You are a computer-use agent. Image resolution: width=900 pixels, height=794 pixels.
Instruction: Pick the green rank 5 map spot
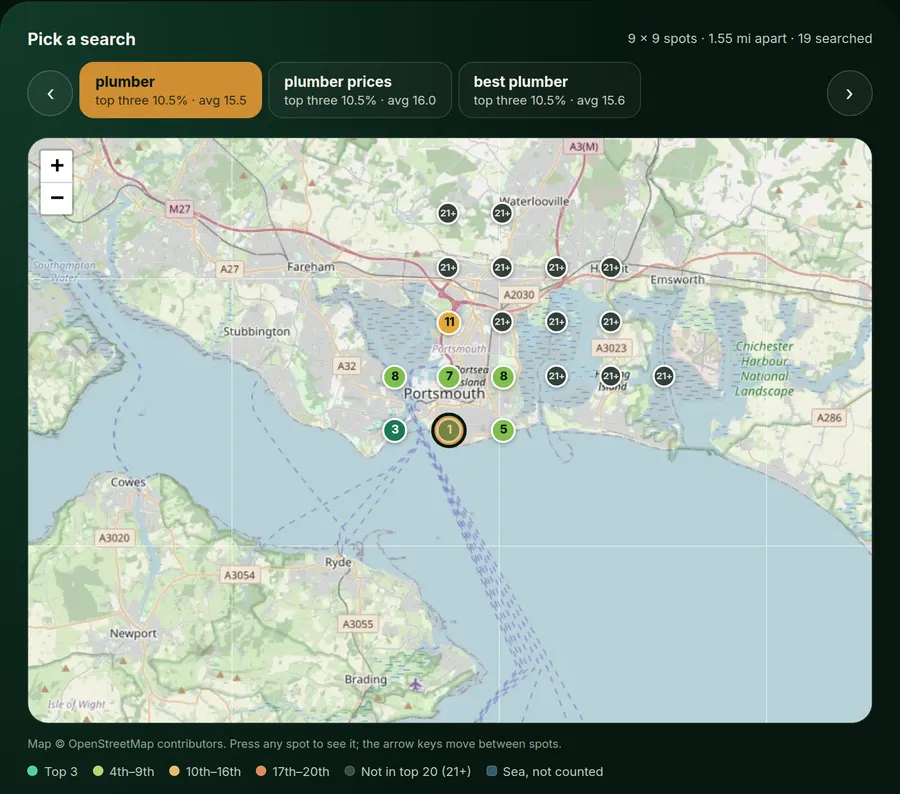click(503, 429)
